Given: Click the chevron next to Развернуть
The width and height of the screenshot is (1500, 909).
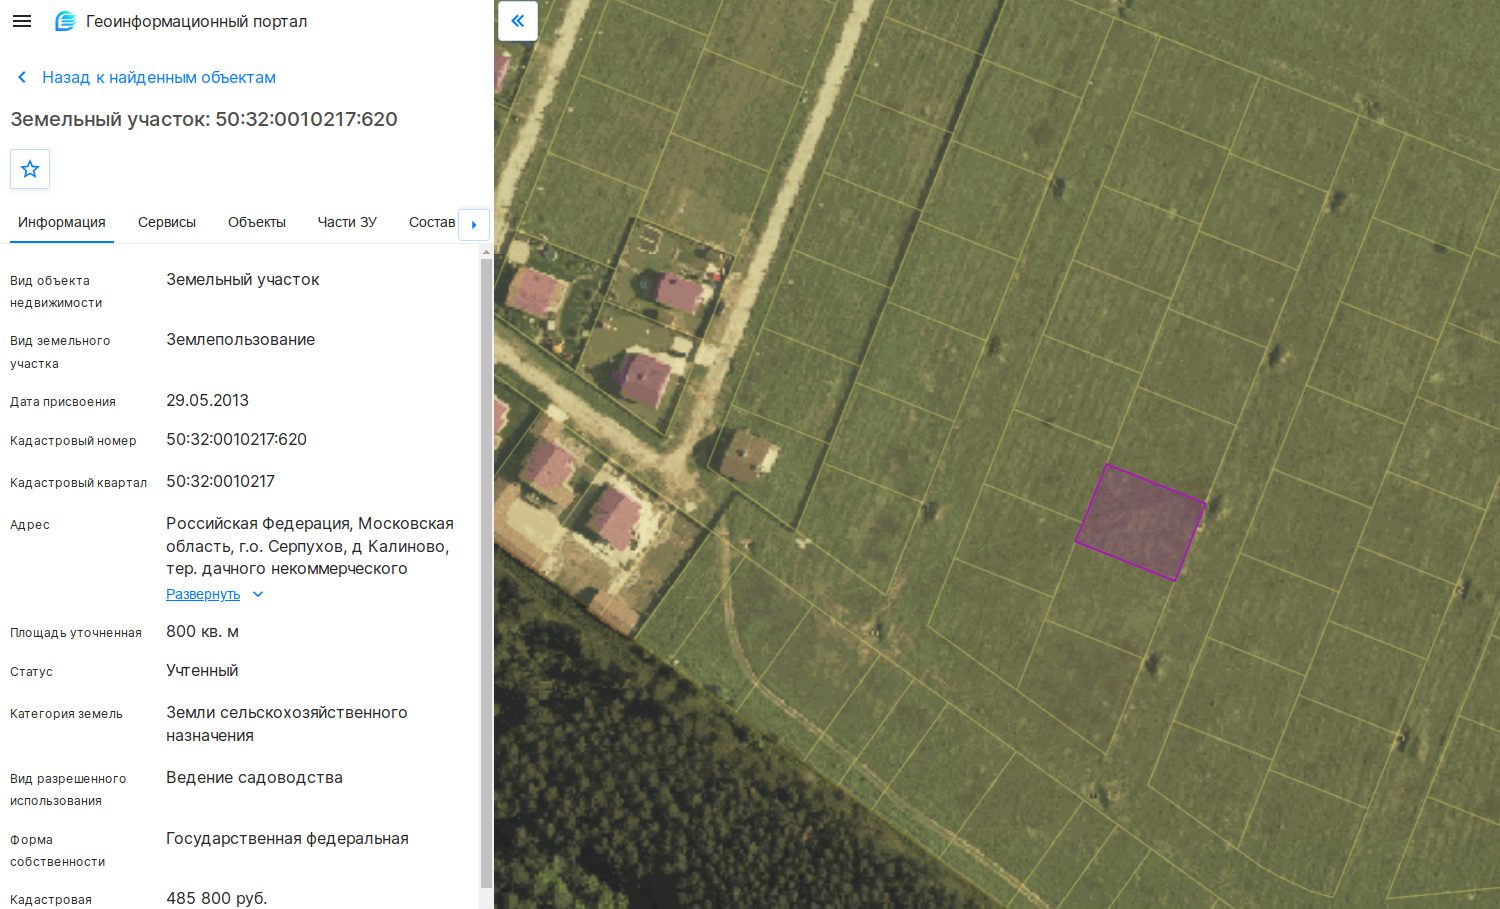Looking at the screenshot, I should [258, 594].
